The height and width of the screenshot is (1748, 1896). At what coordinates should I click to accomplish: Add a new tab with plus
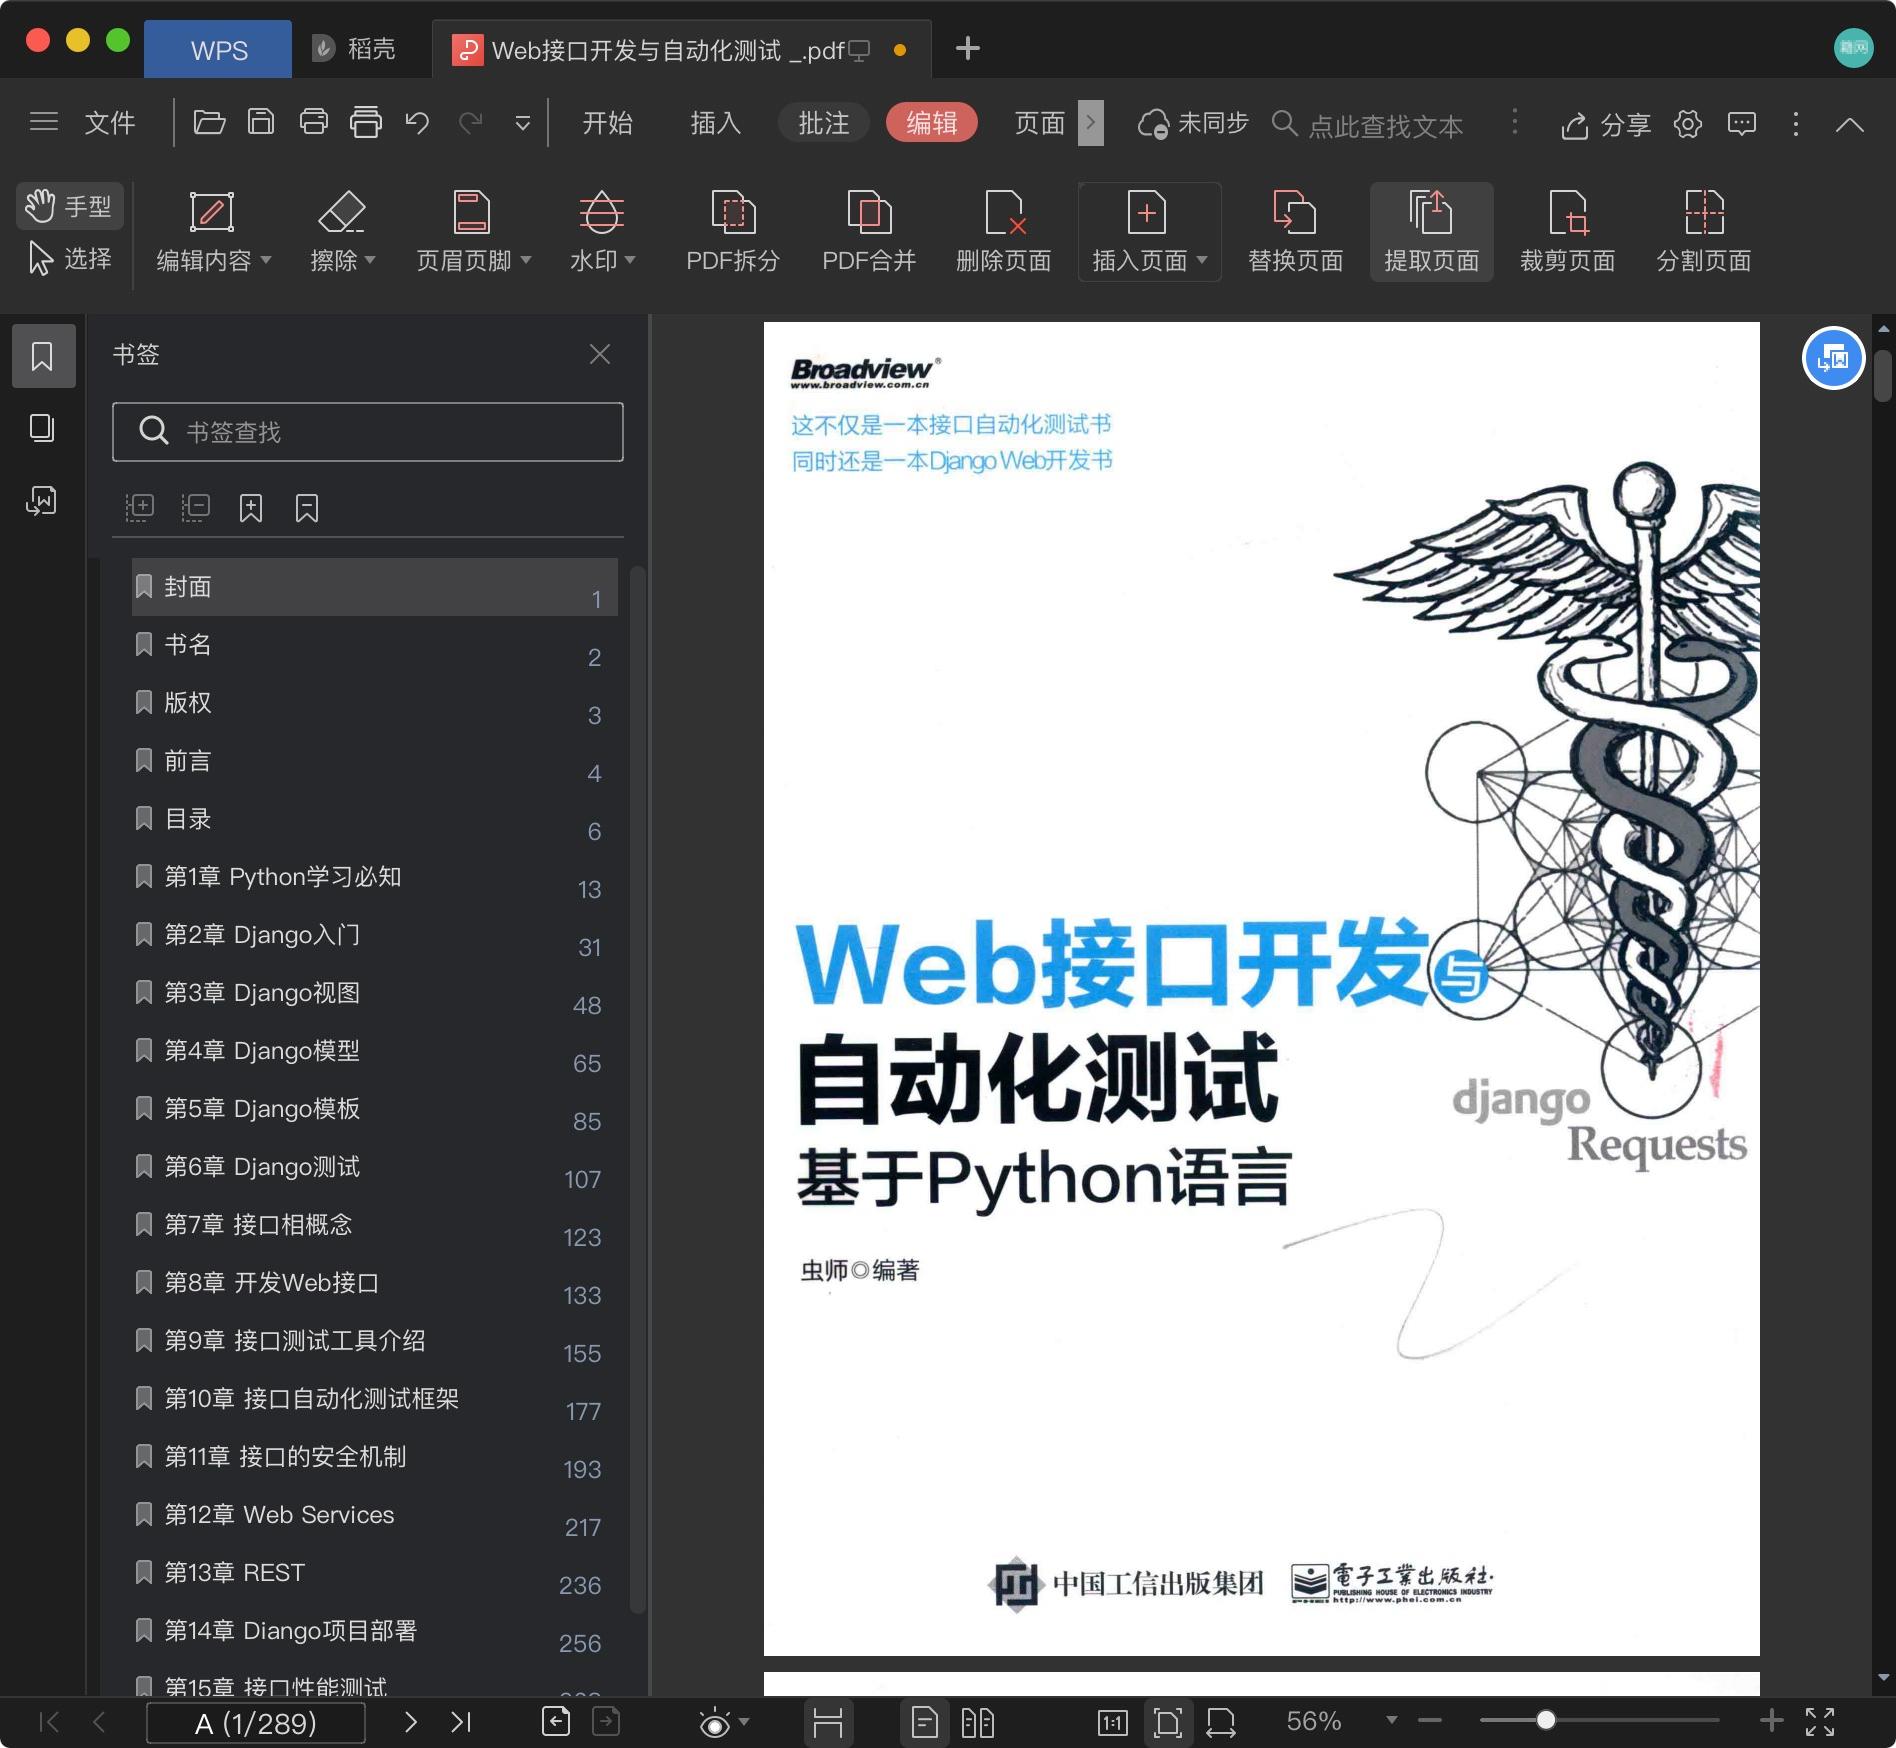(967, 48)
